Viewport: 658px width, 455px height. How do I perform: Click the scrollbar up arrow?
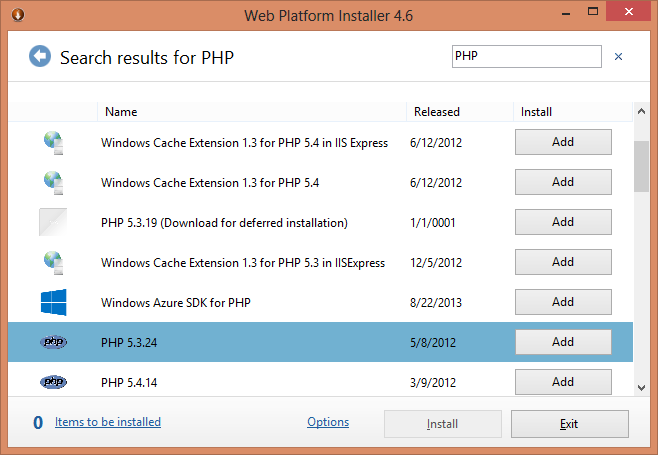[x=641, y=111]
